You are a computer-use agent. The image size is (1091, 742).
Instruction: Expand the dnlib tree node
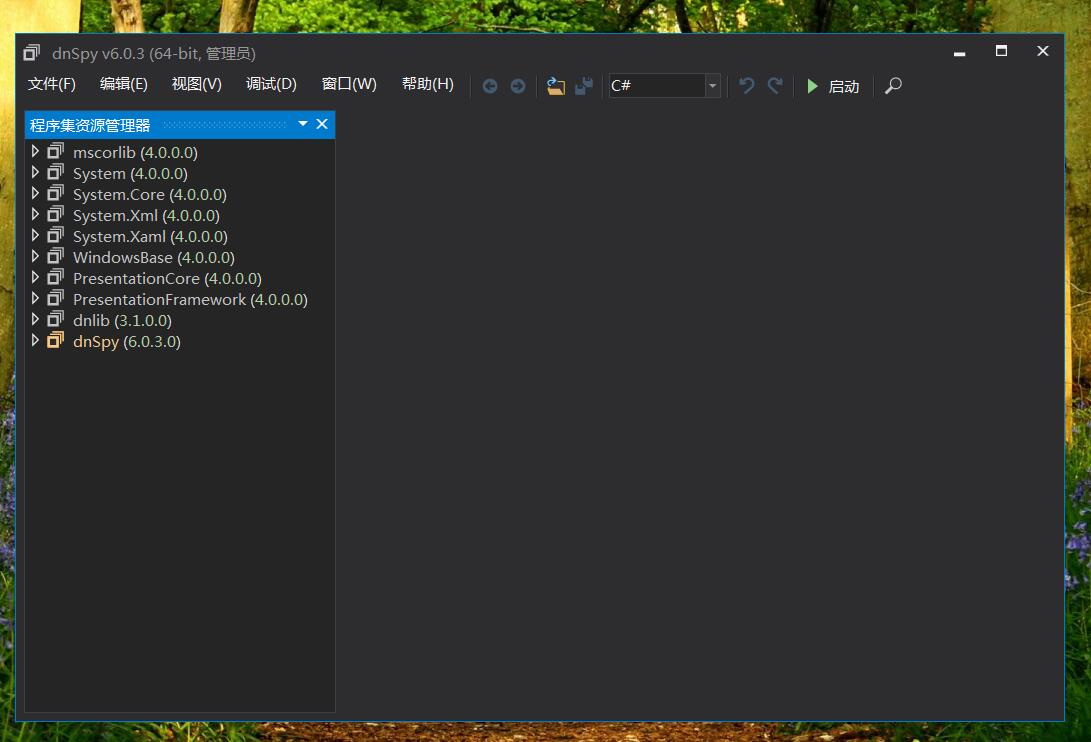click(x=35, y=320)
